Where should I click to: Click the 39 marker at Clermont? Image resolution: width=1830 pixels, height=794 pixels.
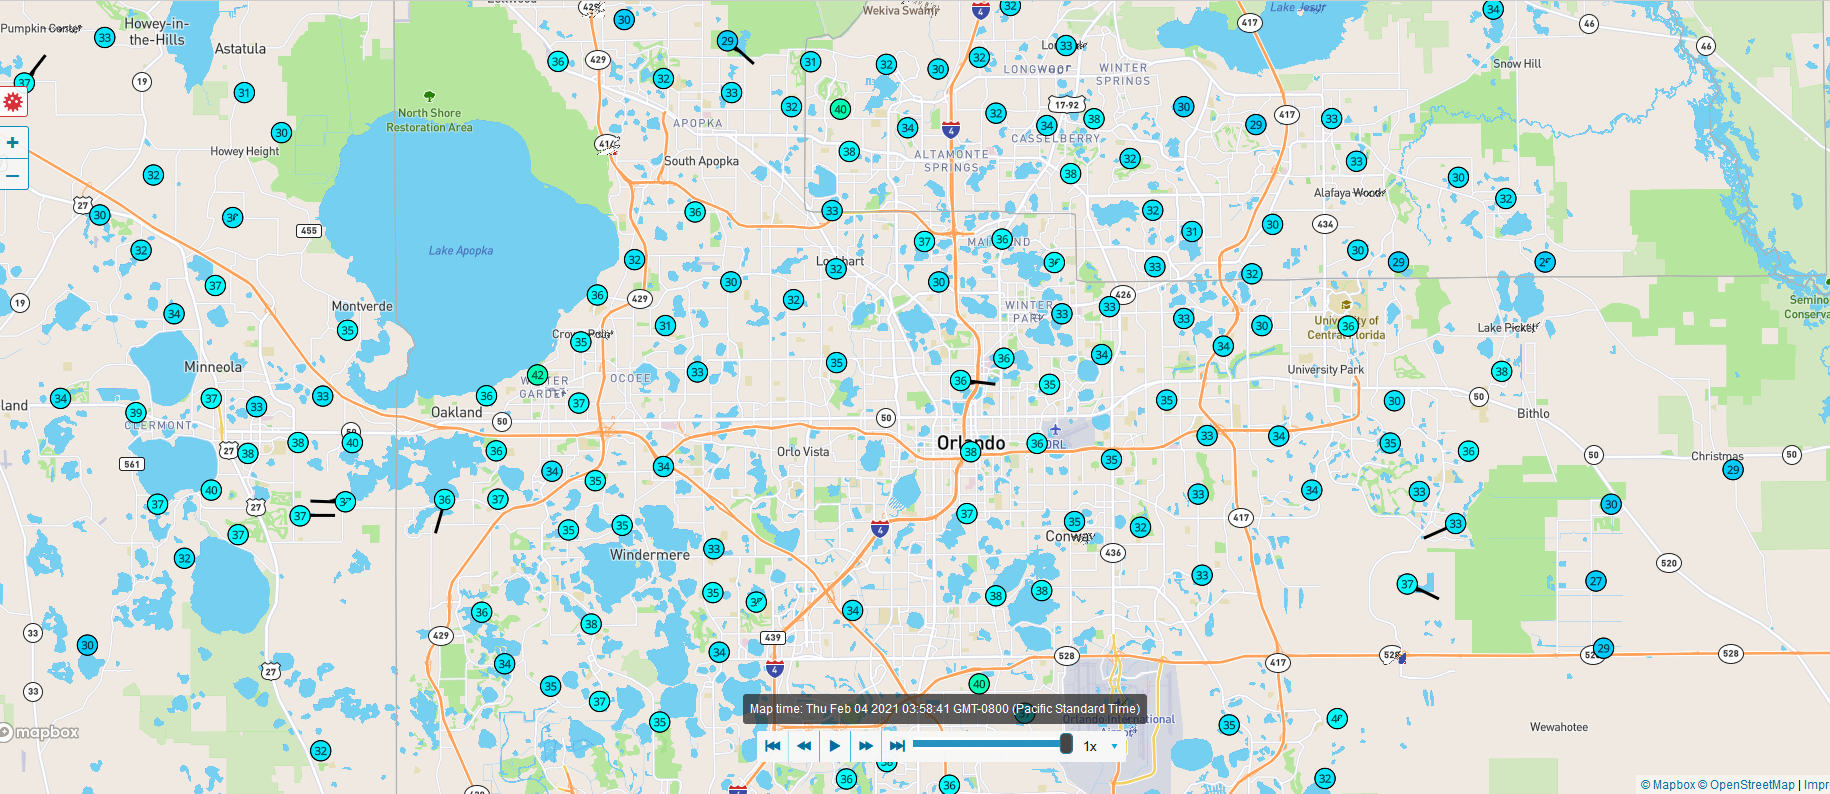tap(136, 413)
